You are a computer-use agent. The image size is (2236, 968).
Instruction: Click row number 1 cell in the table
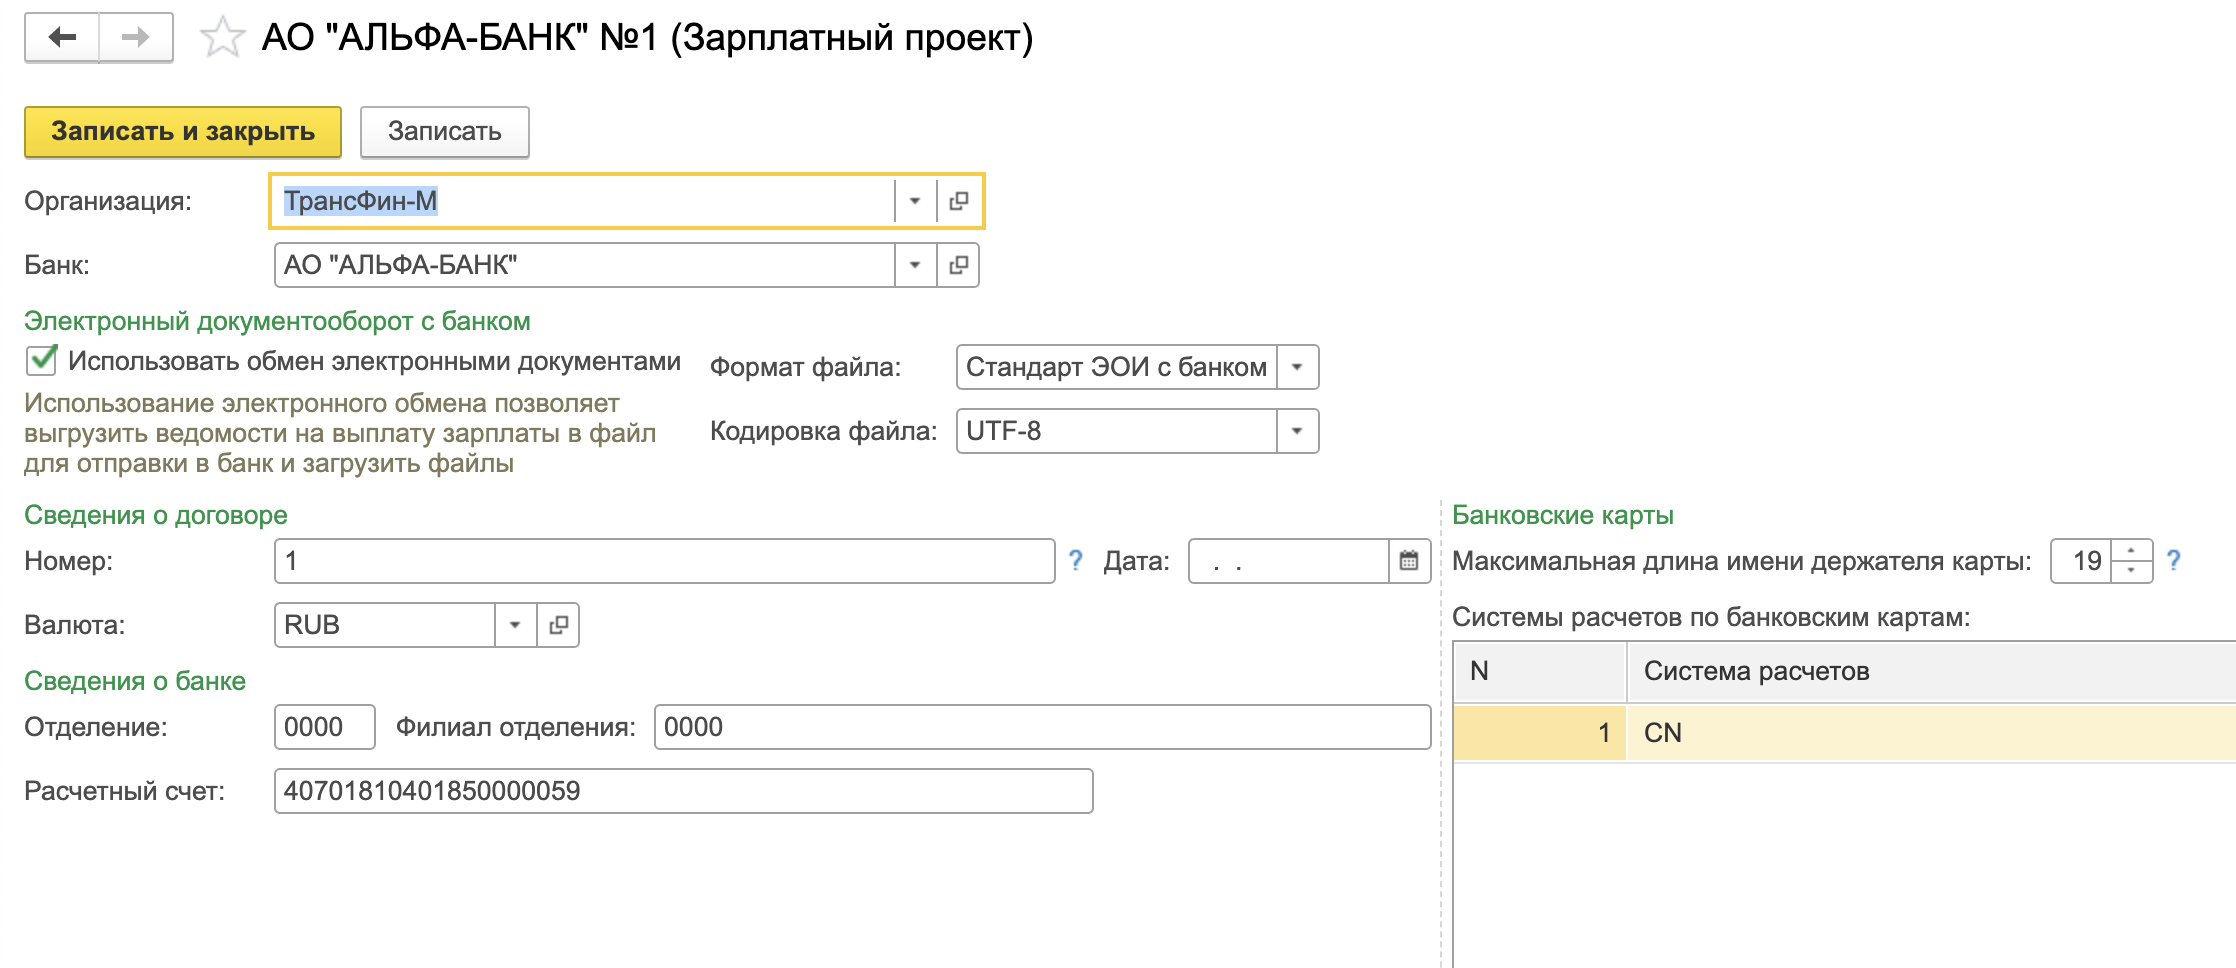1540,733
